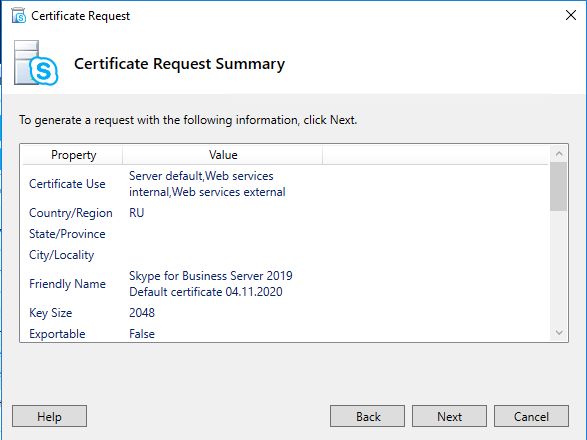This screenshot has height=440, width=587.
Task: Select the Friendly Name property label
Action: point(67,283)
